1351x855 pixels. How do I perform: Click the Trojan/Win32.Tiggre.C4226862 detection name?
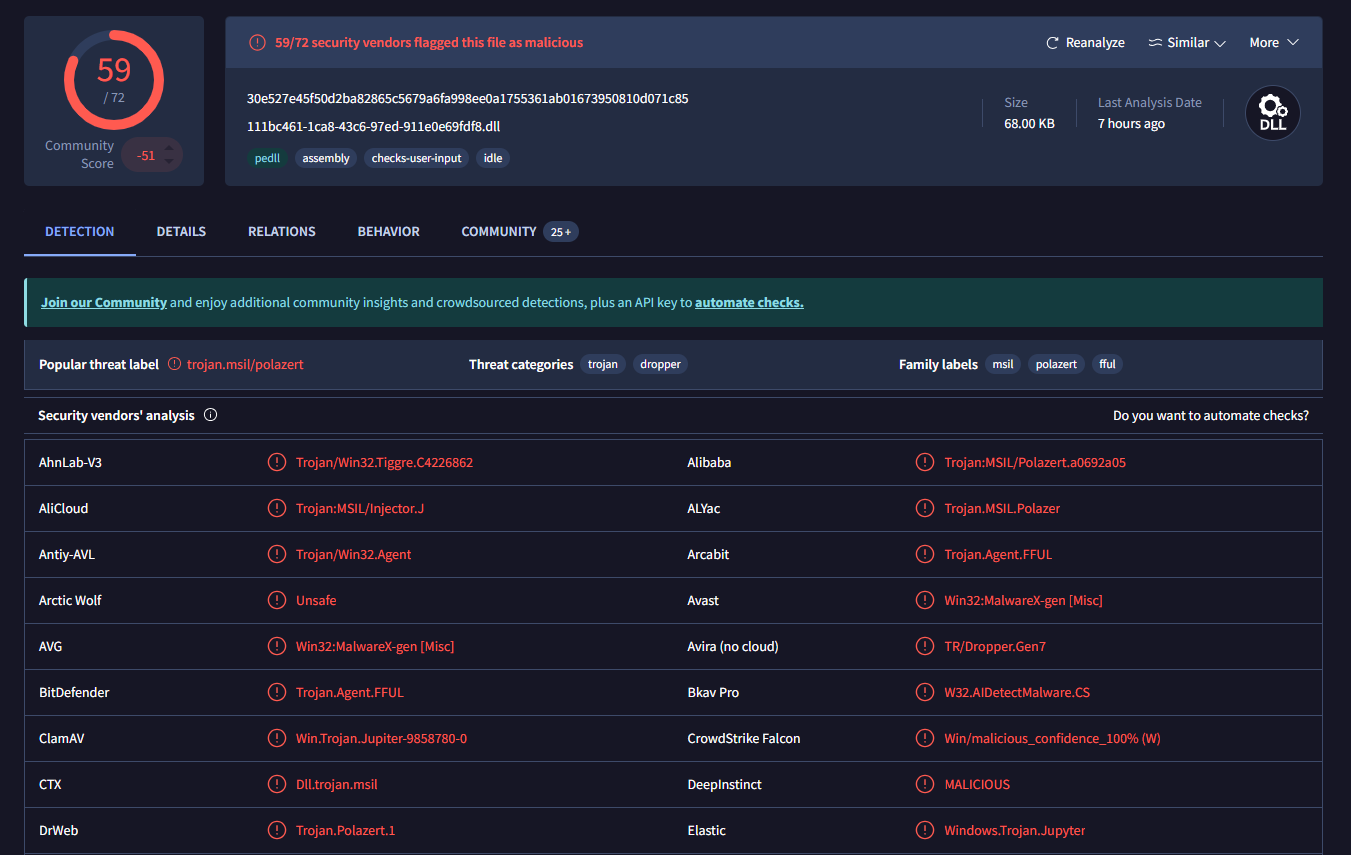[x=385, y=462]
